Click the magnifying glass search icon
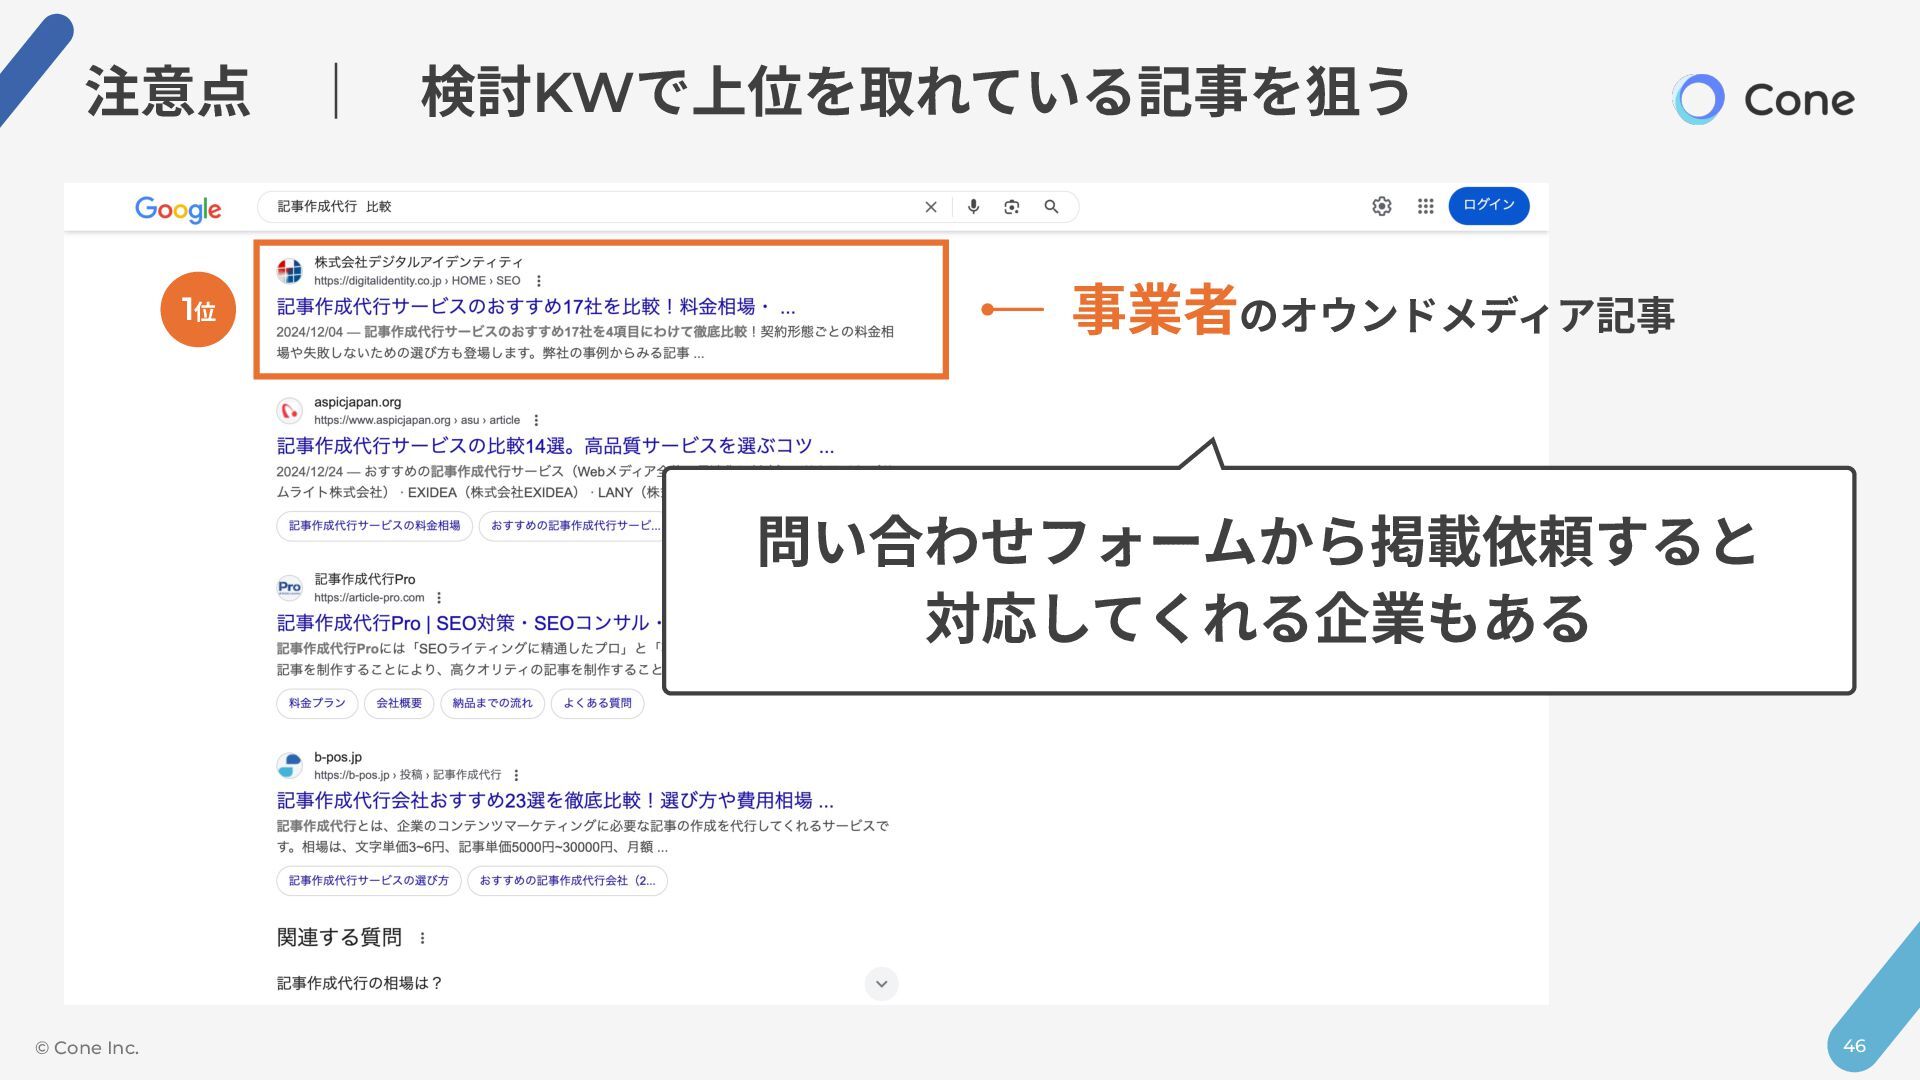The width and height of the screenshot is (1920, 1080). click(x=1051, y=207)
